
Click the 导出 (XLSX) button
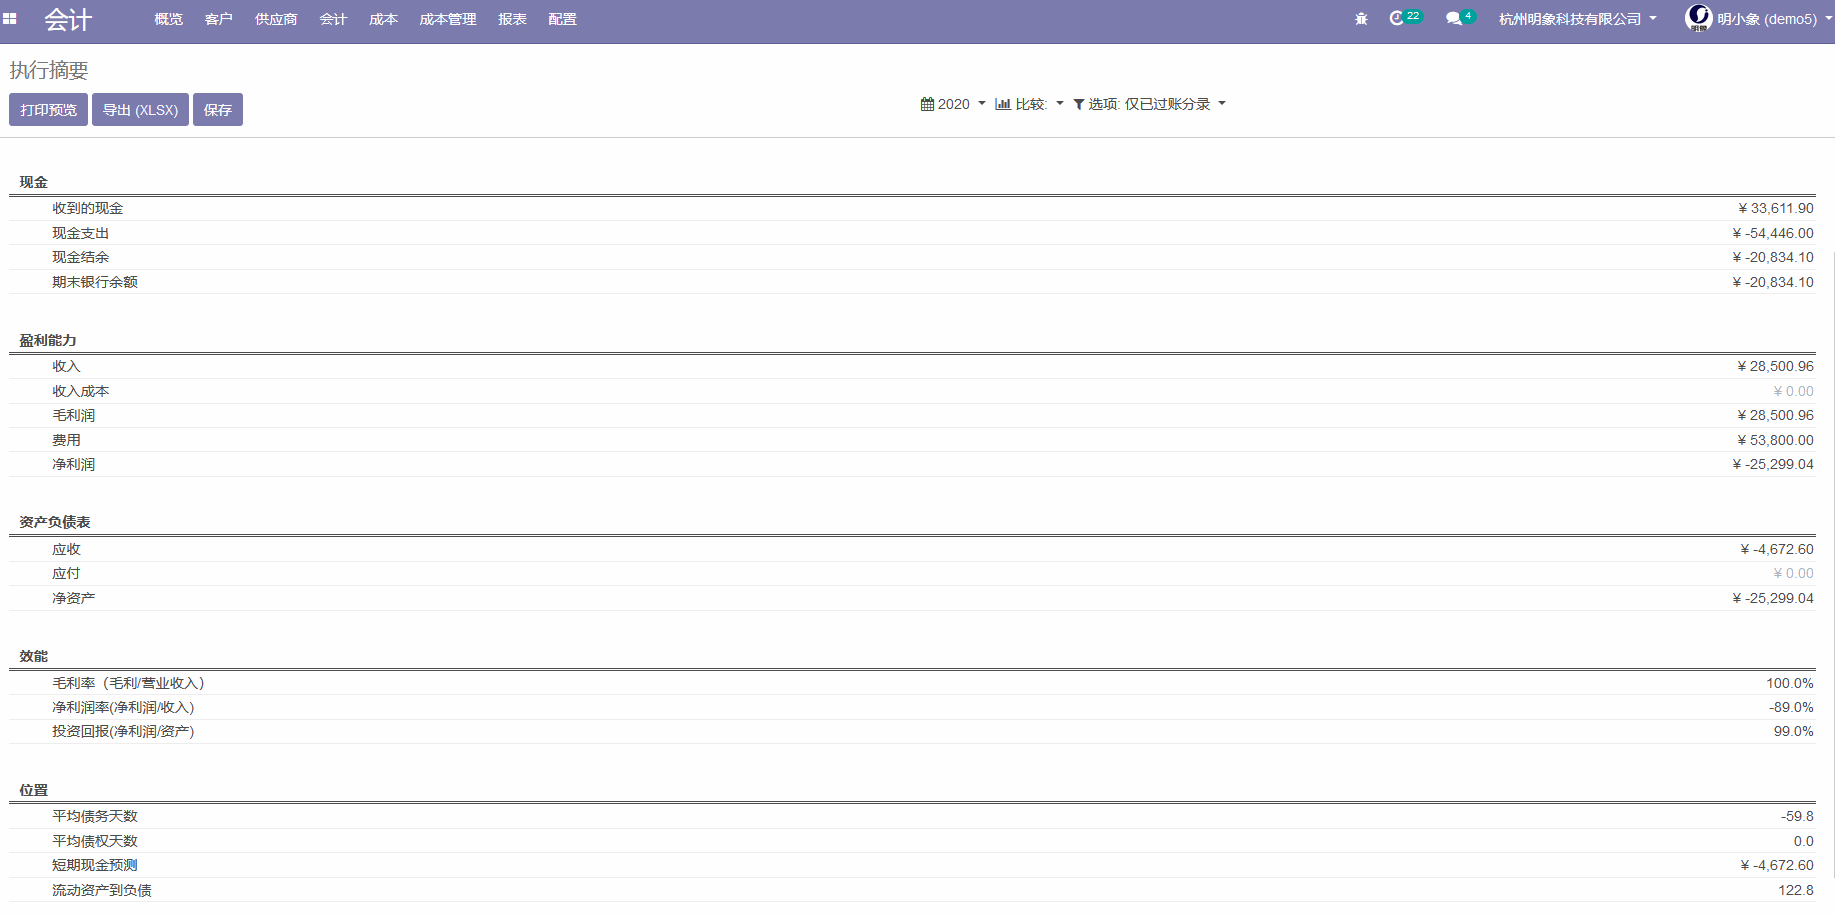(140, 110)
